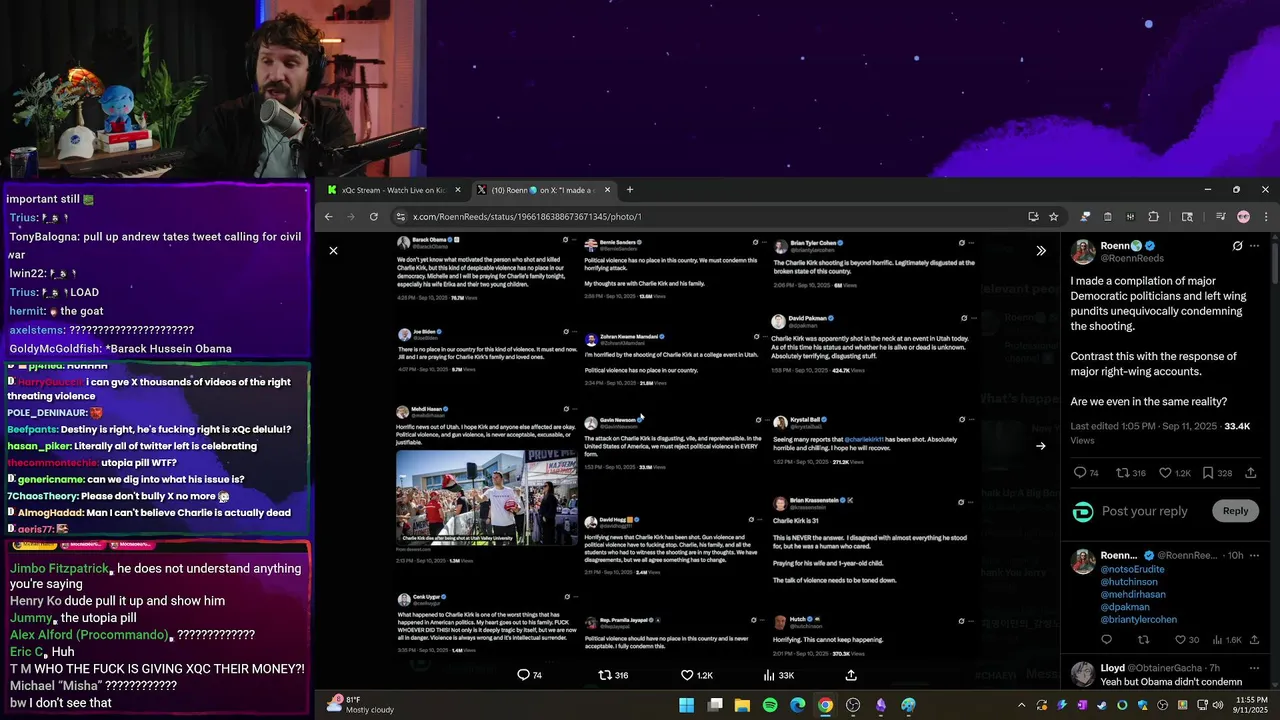This screenshot has height=720, width=1280.
Task: Open Spotify from the taskbar
Action: (770, 705)
